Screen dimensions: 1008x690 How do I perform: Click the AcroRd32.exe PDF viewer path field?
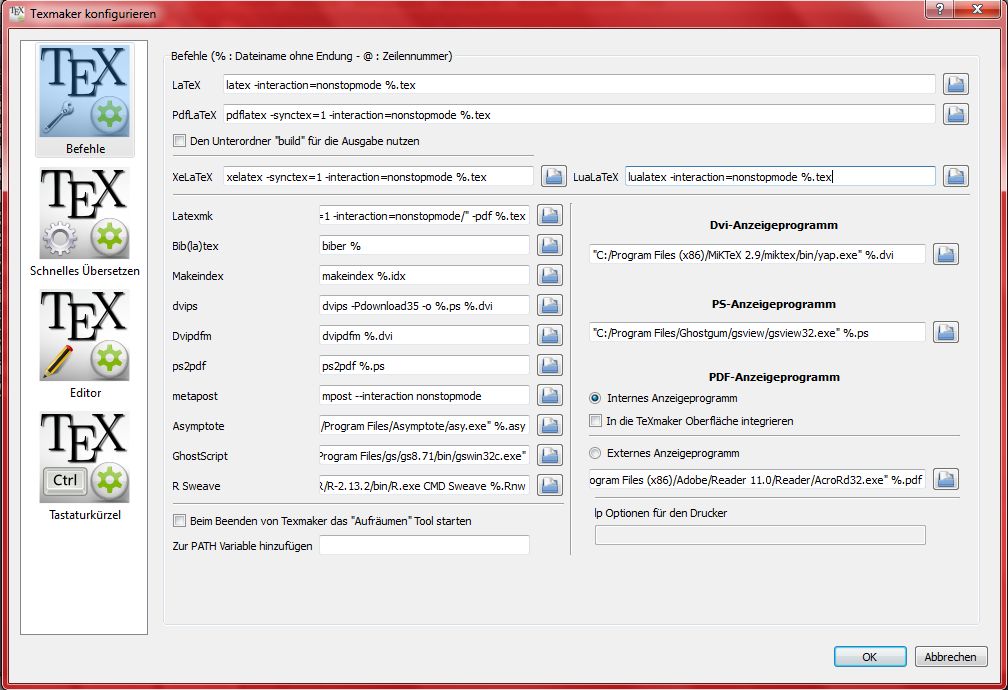[x=757, y=479]
